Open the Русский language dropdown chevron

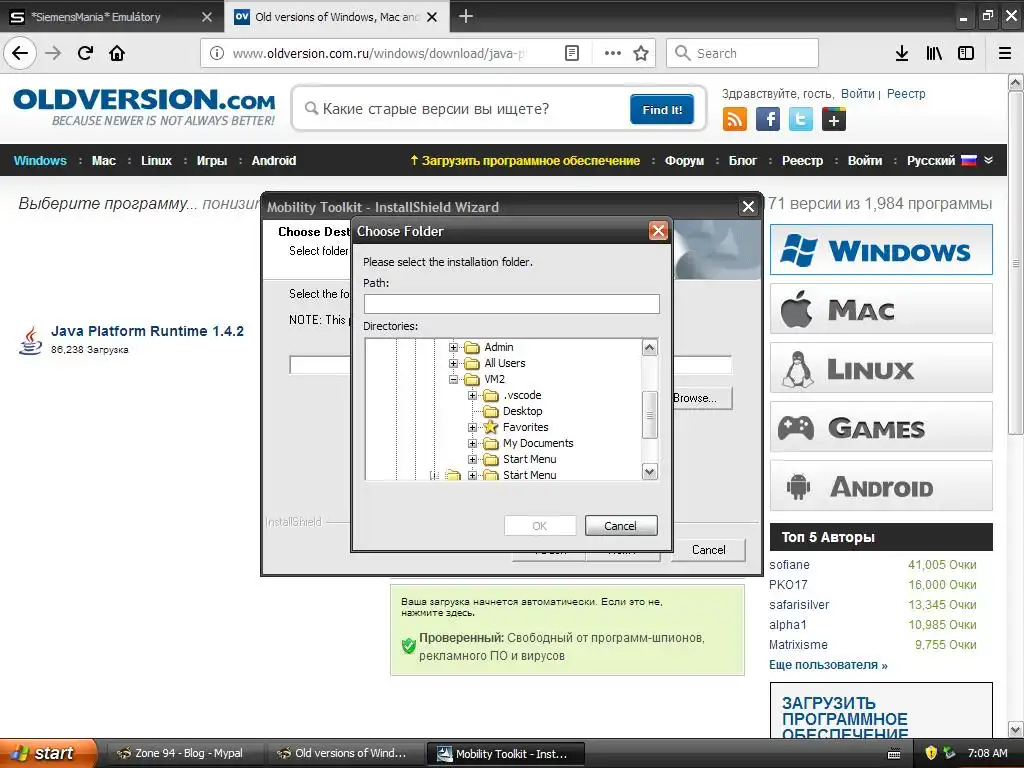(988, 160)
